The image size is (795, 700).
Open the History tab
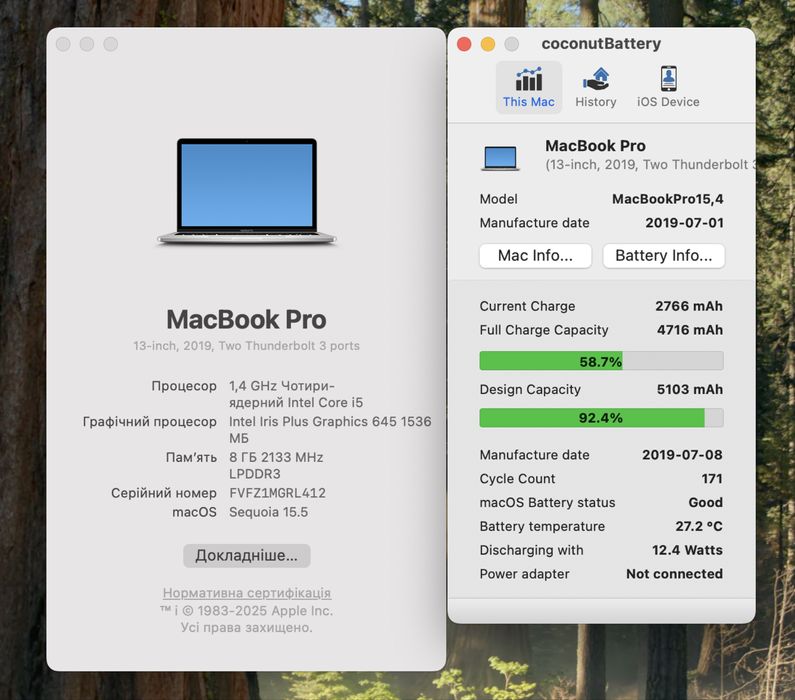click(x=596, y=87)
